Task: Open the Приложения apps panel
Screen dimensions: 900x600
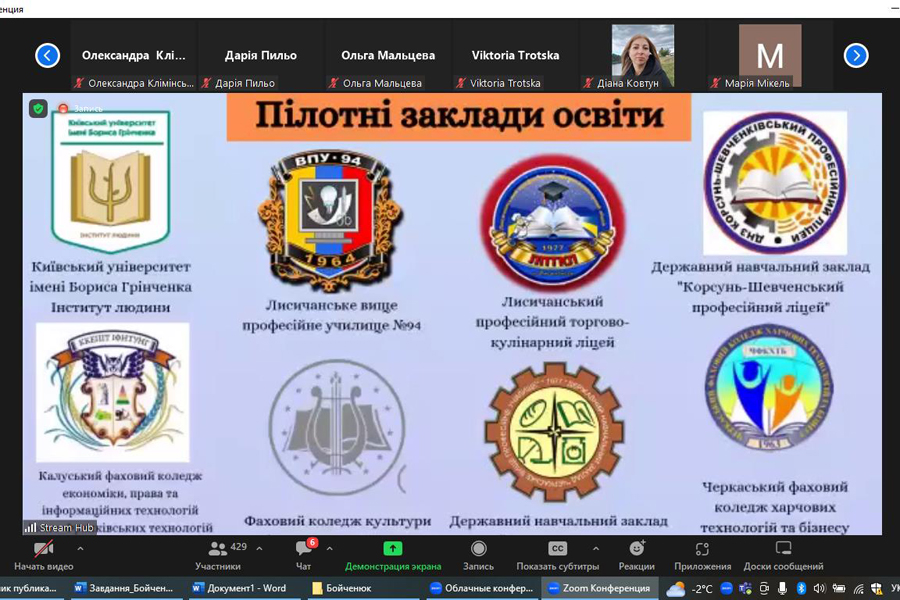Action: click(703, 555)
